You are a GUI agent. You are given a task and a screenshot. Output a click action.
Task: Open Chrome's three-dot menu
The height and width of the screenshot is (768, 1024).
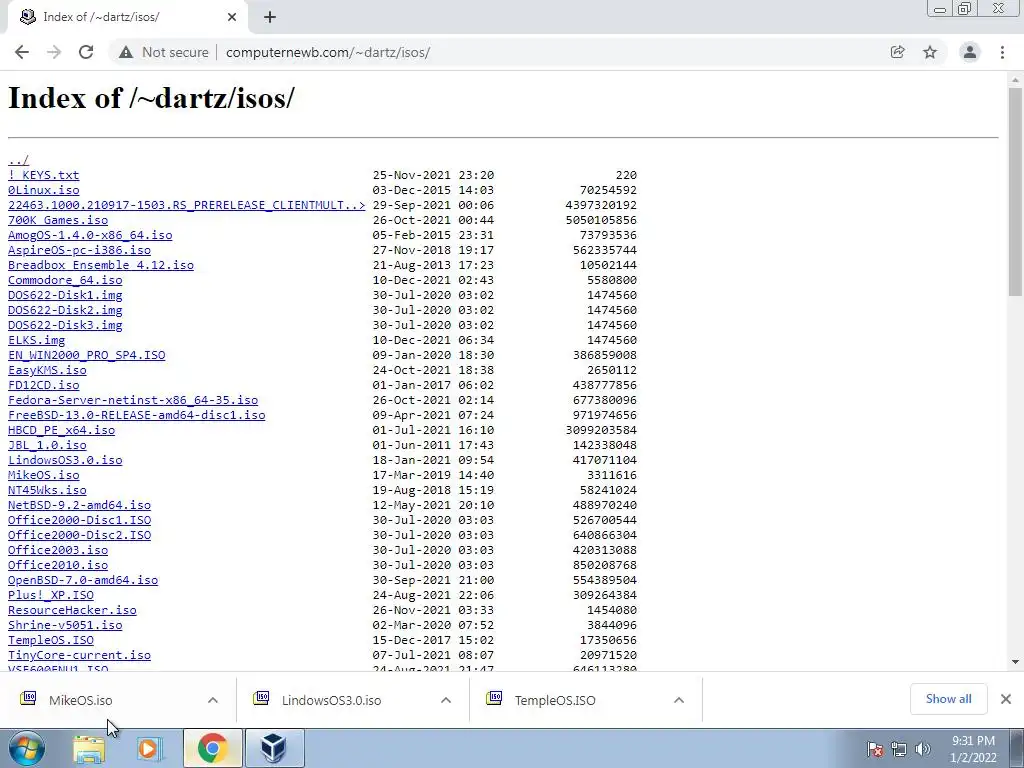coord(1002,52)
